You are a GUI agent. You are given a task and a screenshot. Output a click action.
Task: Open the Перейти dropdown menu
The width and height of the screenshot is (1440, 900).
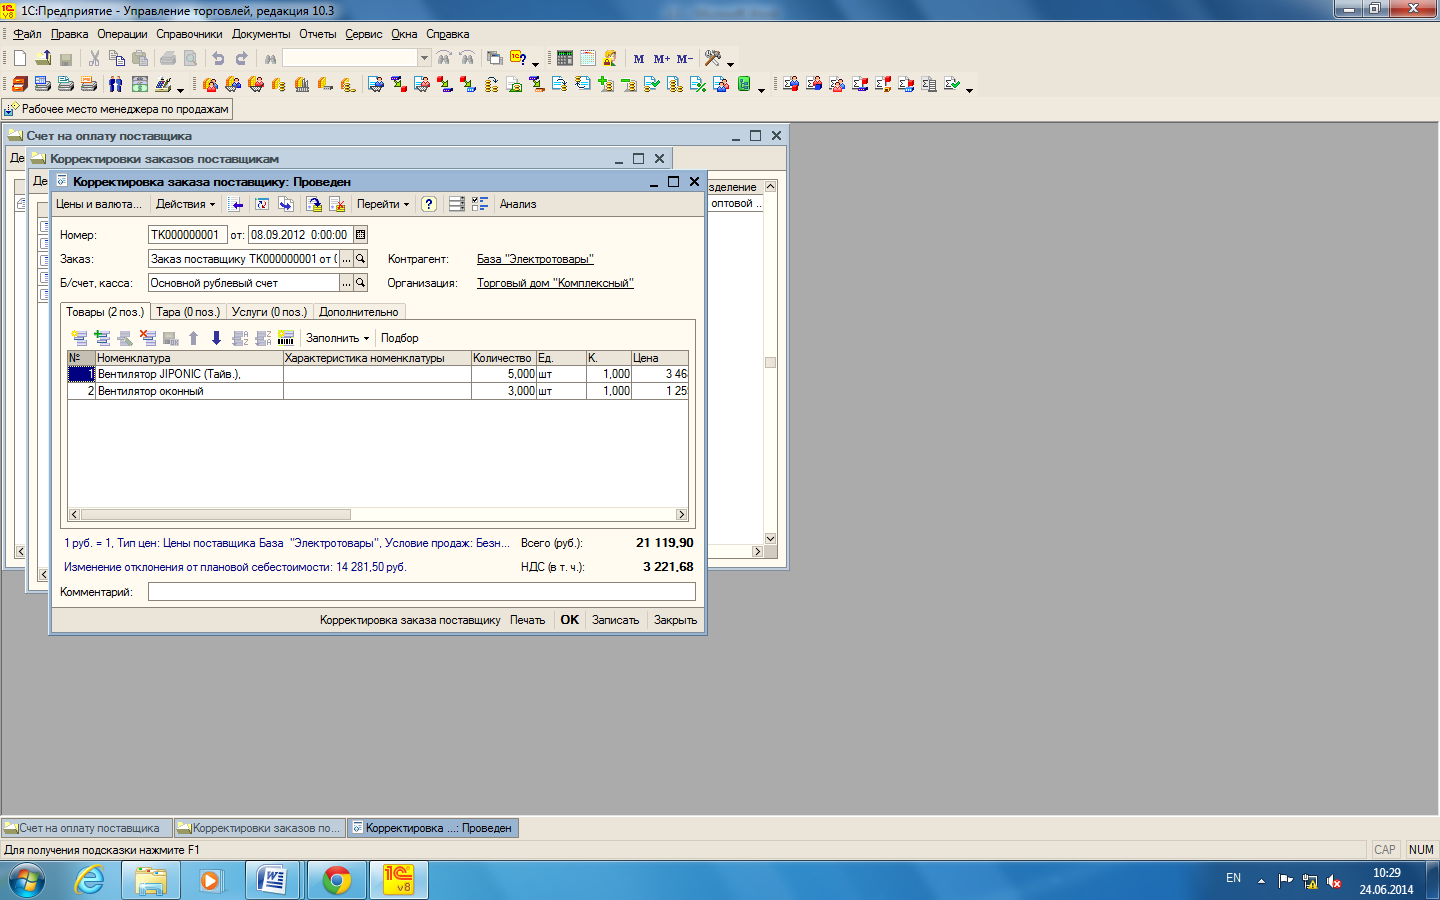tap(383, 204)
